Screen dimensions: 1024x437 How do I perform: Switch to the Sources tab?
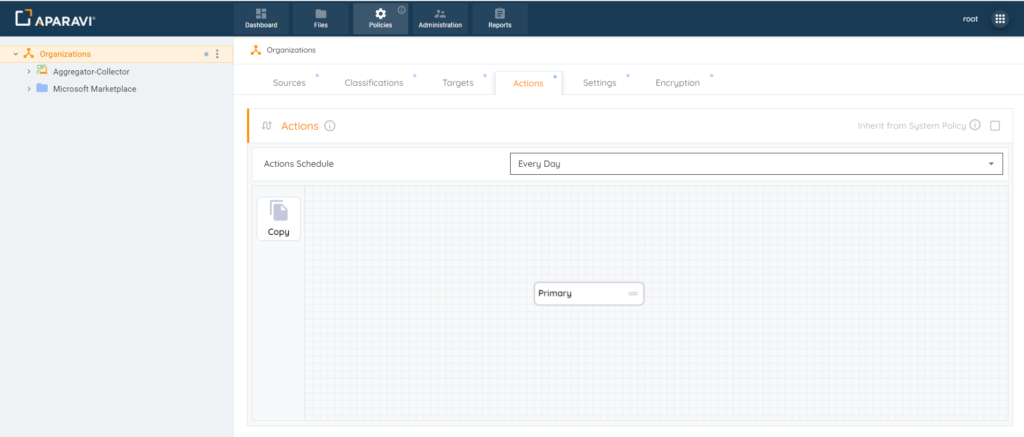[289, 83]
